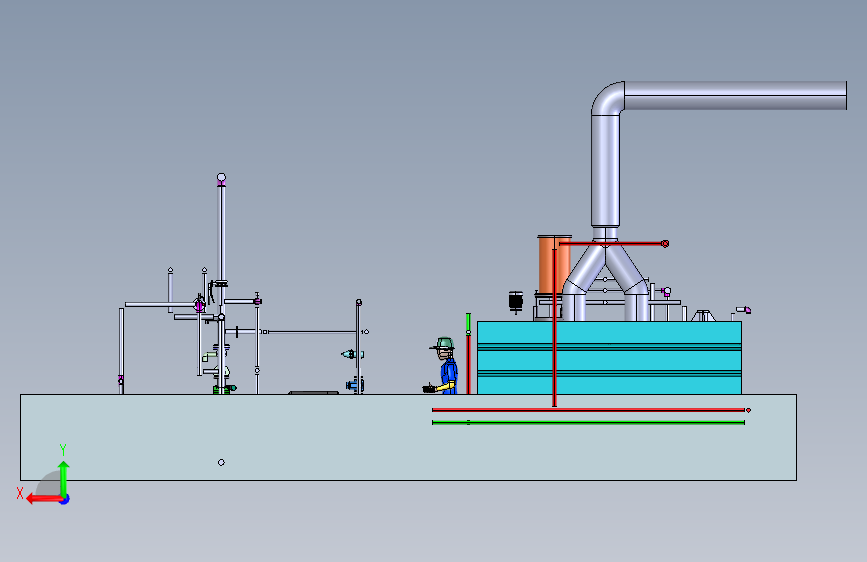Click the worker's green hard hat

pos(443,344)
